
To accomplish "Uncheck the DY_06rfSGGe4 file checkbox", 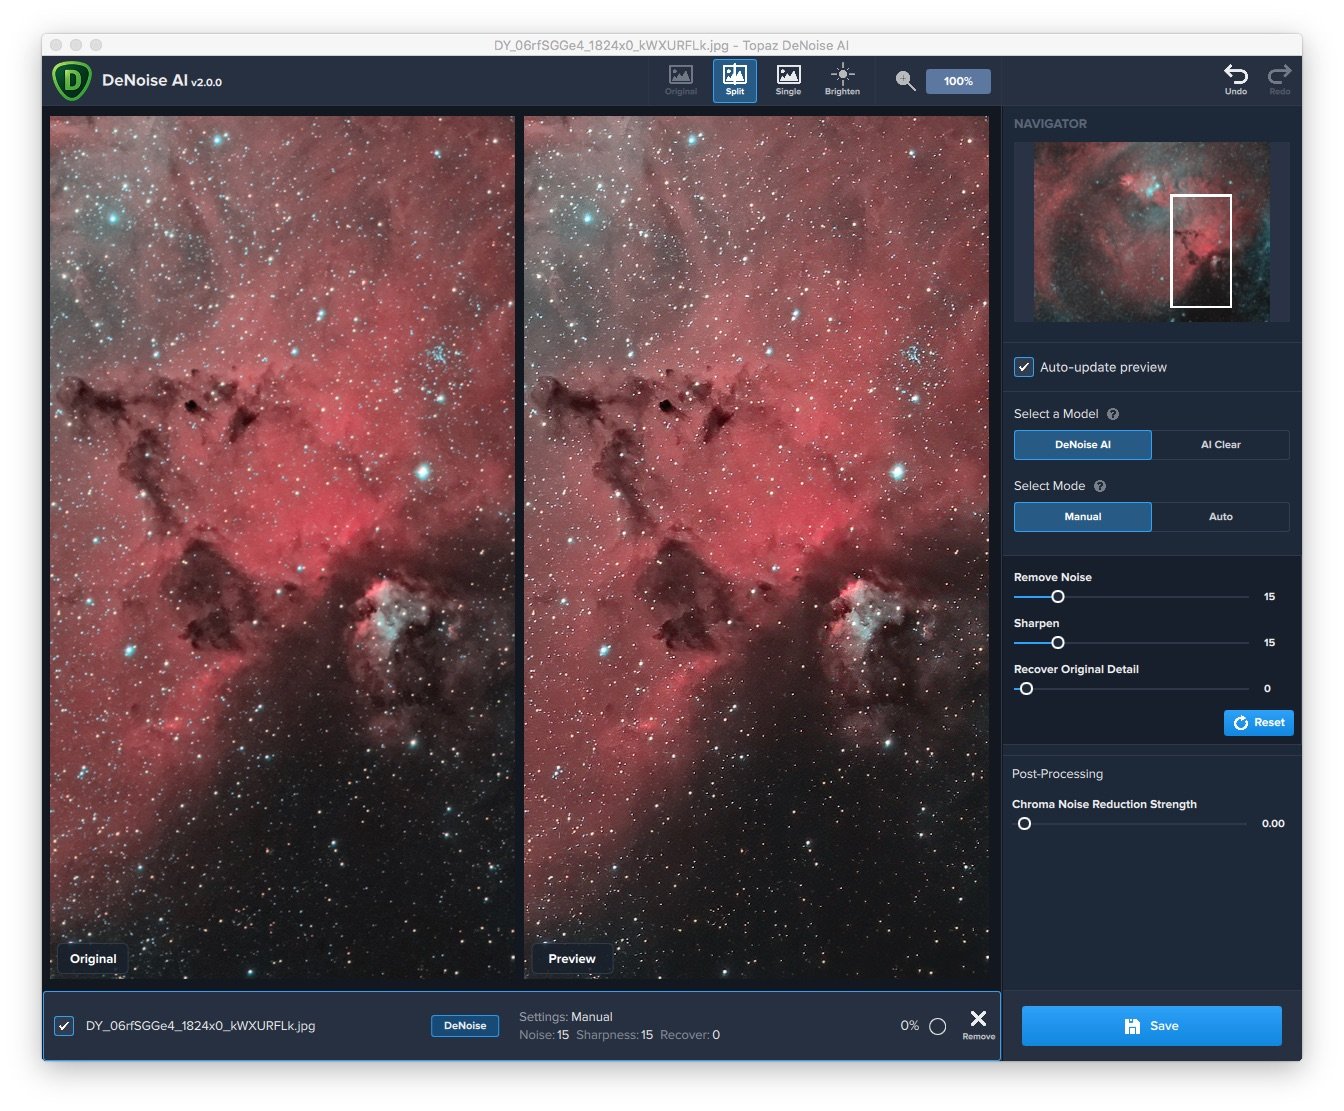I will coord(64,1026).
